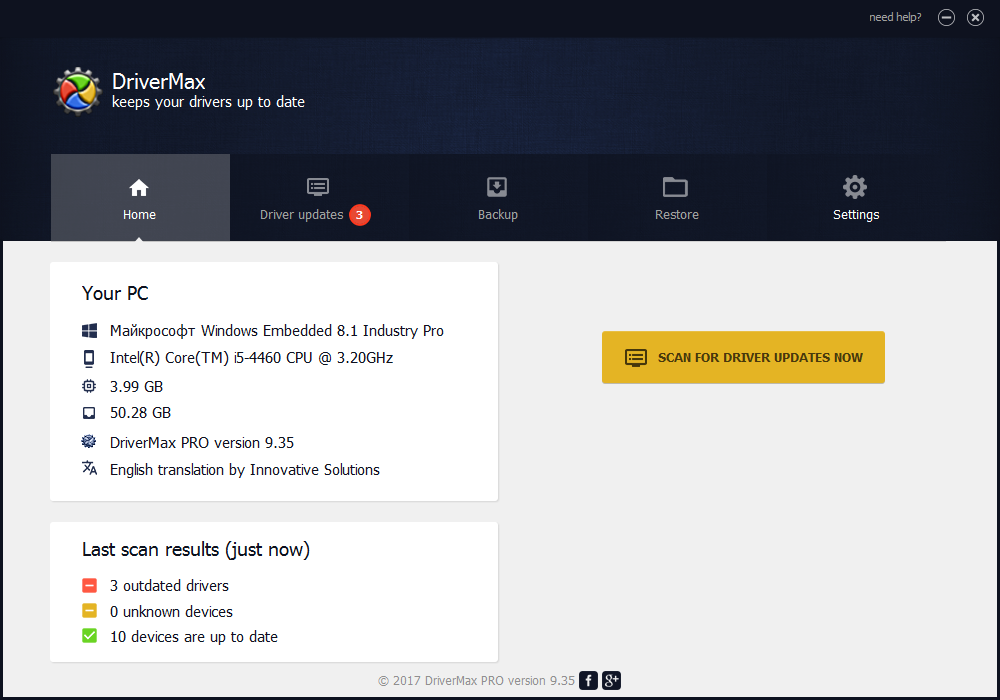Click the 2017 DriverMax PRO copyright footer text

(476, 681)
